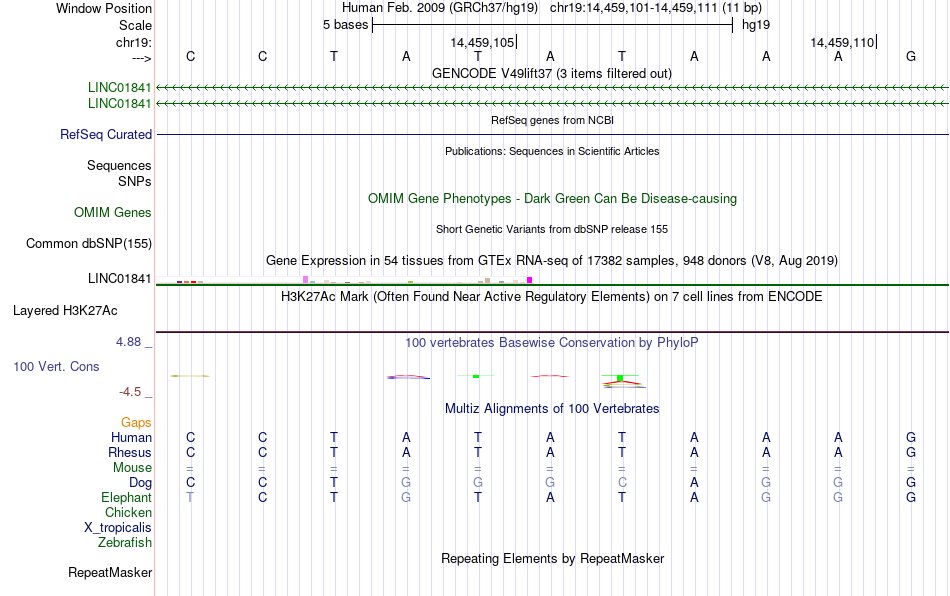The width and height of the screenshot is (950, 596).
Task: Open the RefSeq Curated track label
Action: [x=106, y=134]
